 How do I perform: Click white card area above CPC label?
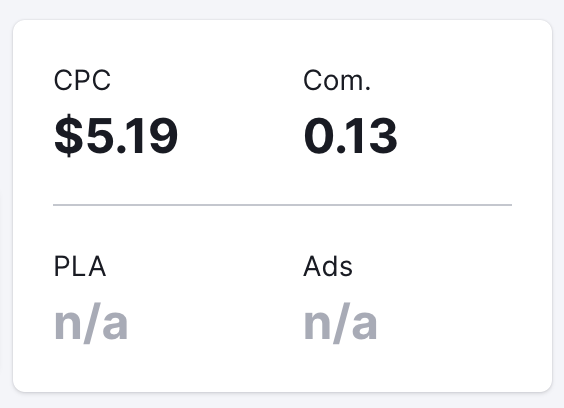tap(144, 43)
